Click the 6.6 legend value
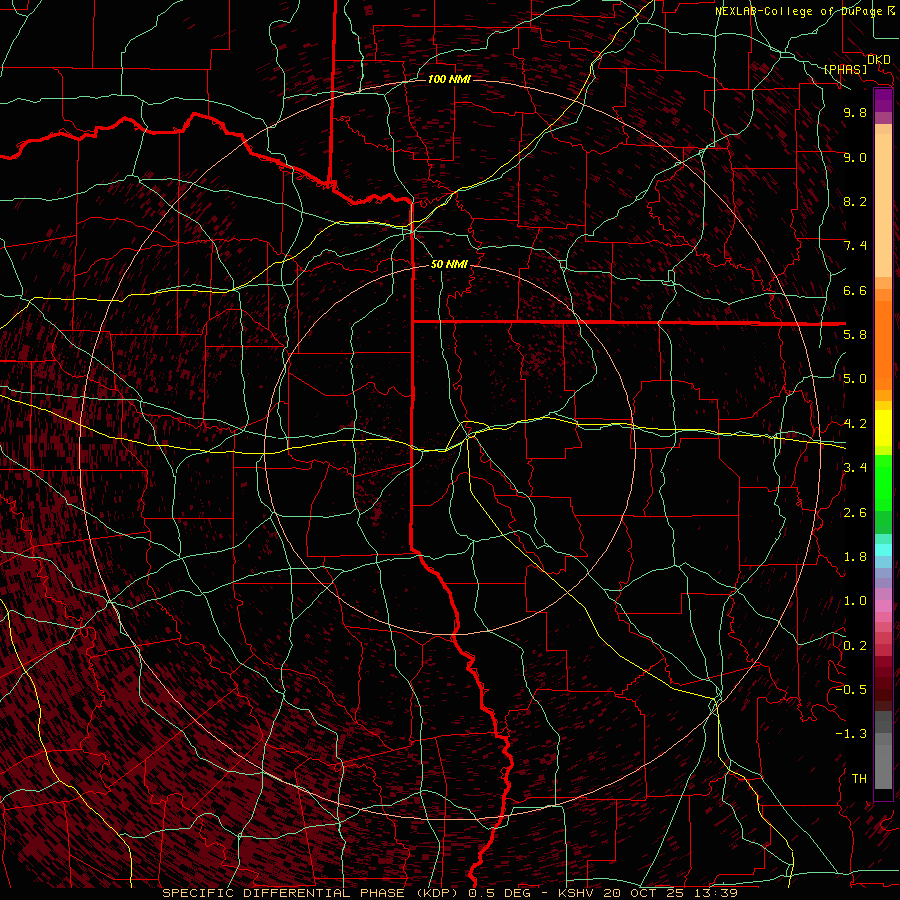This screenshot has width=900, height=900. click(x=855, y=290)
